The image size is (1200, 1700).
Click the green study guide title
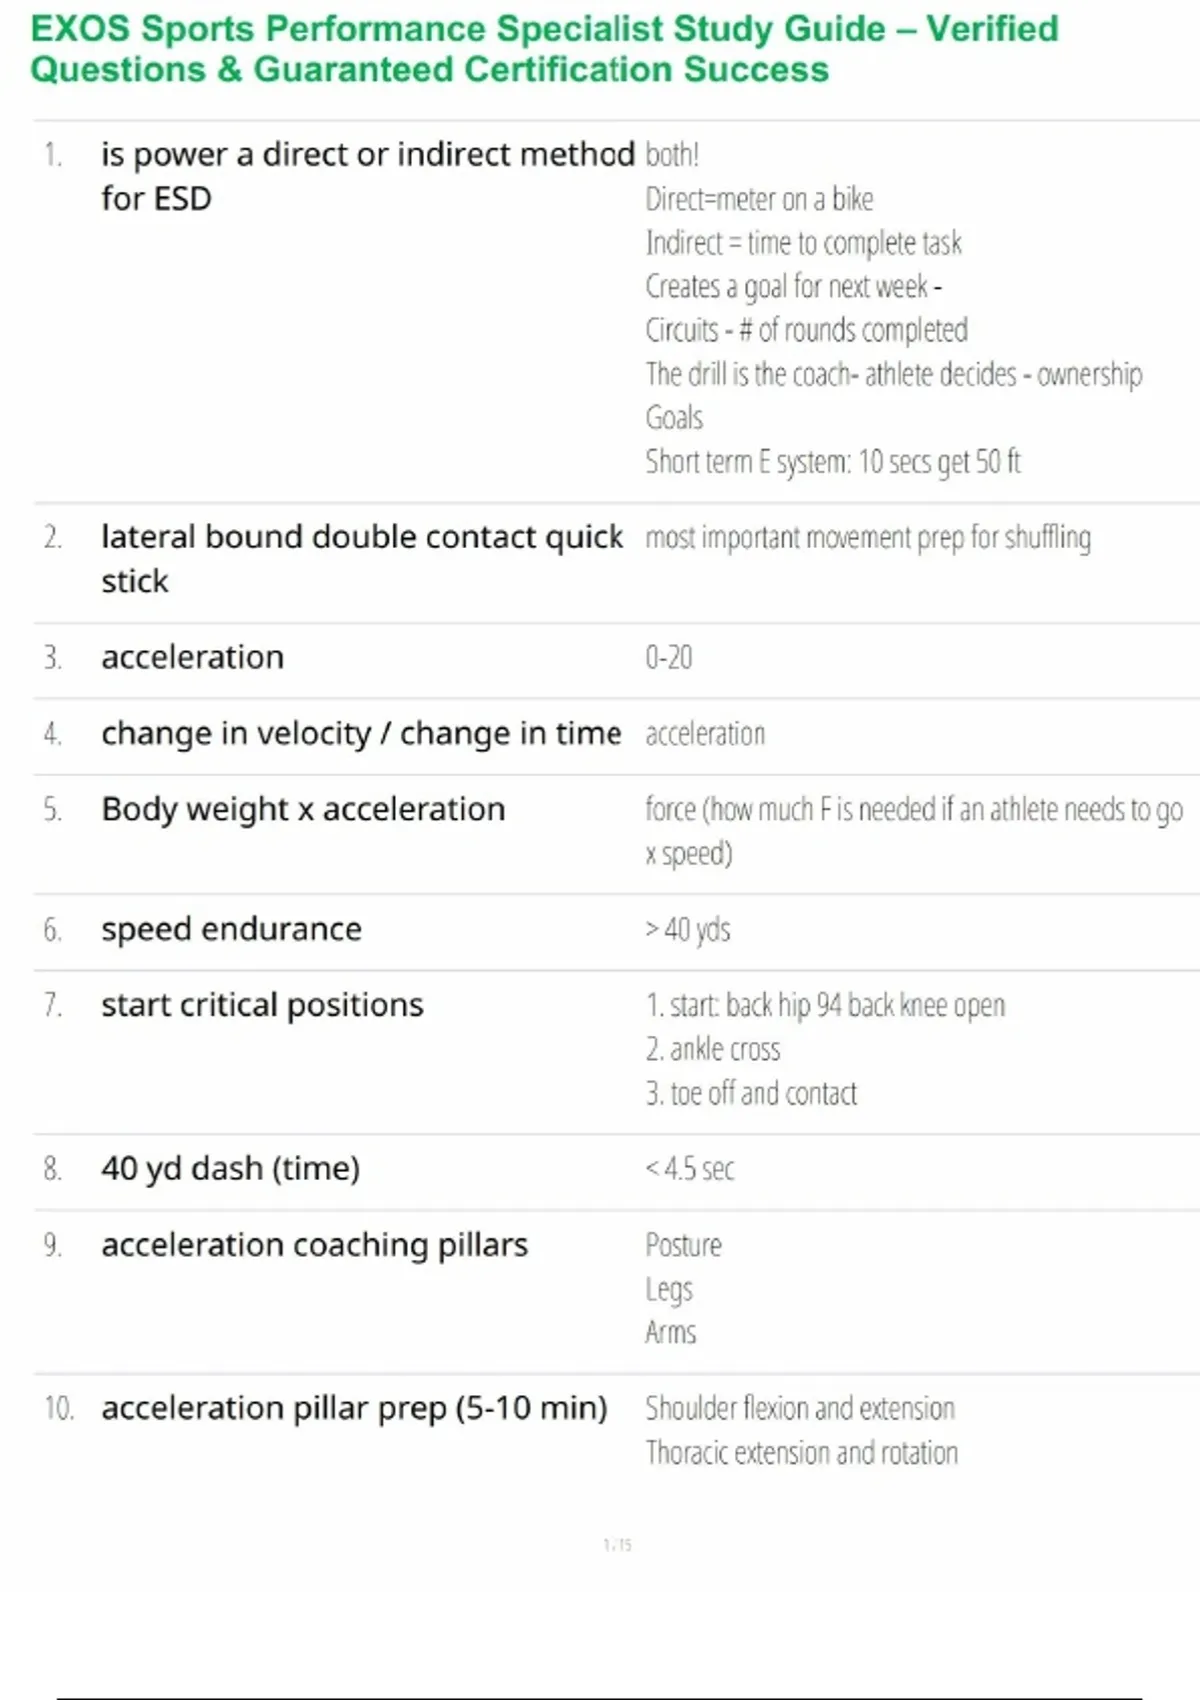(544, 49)
